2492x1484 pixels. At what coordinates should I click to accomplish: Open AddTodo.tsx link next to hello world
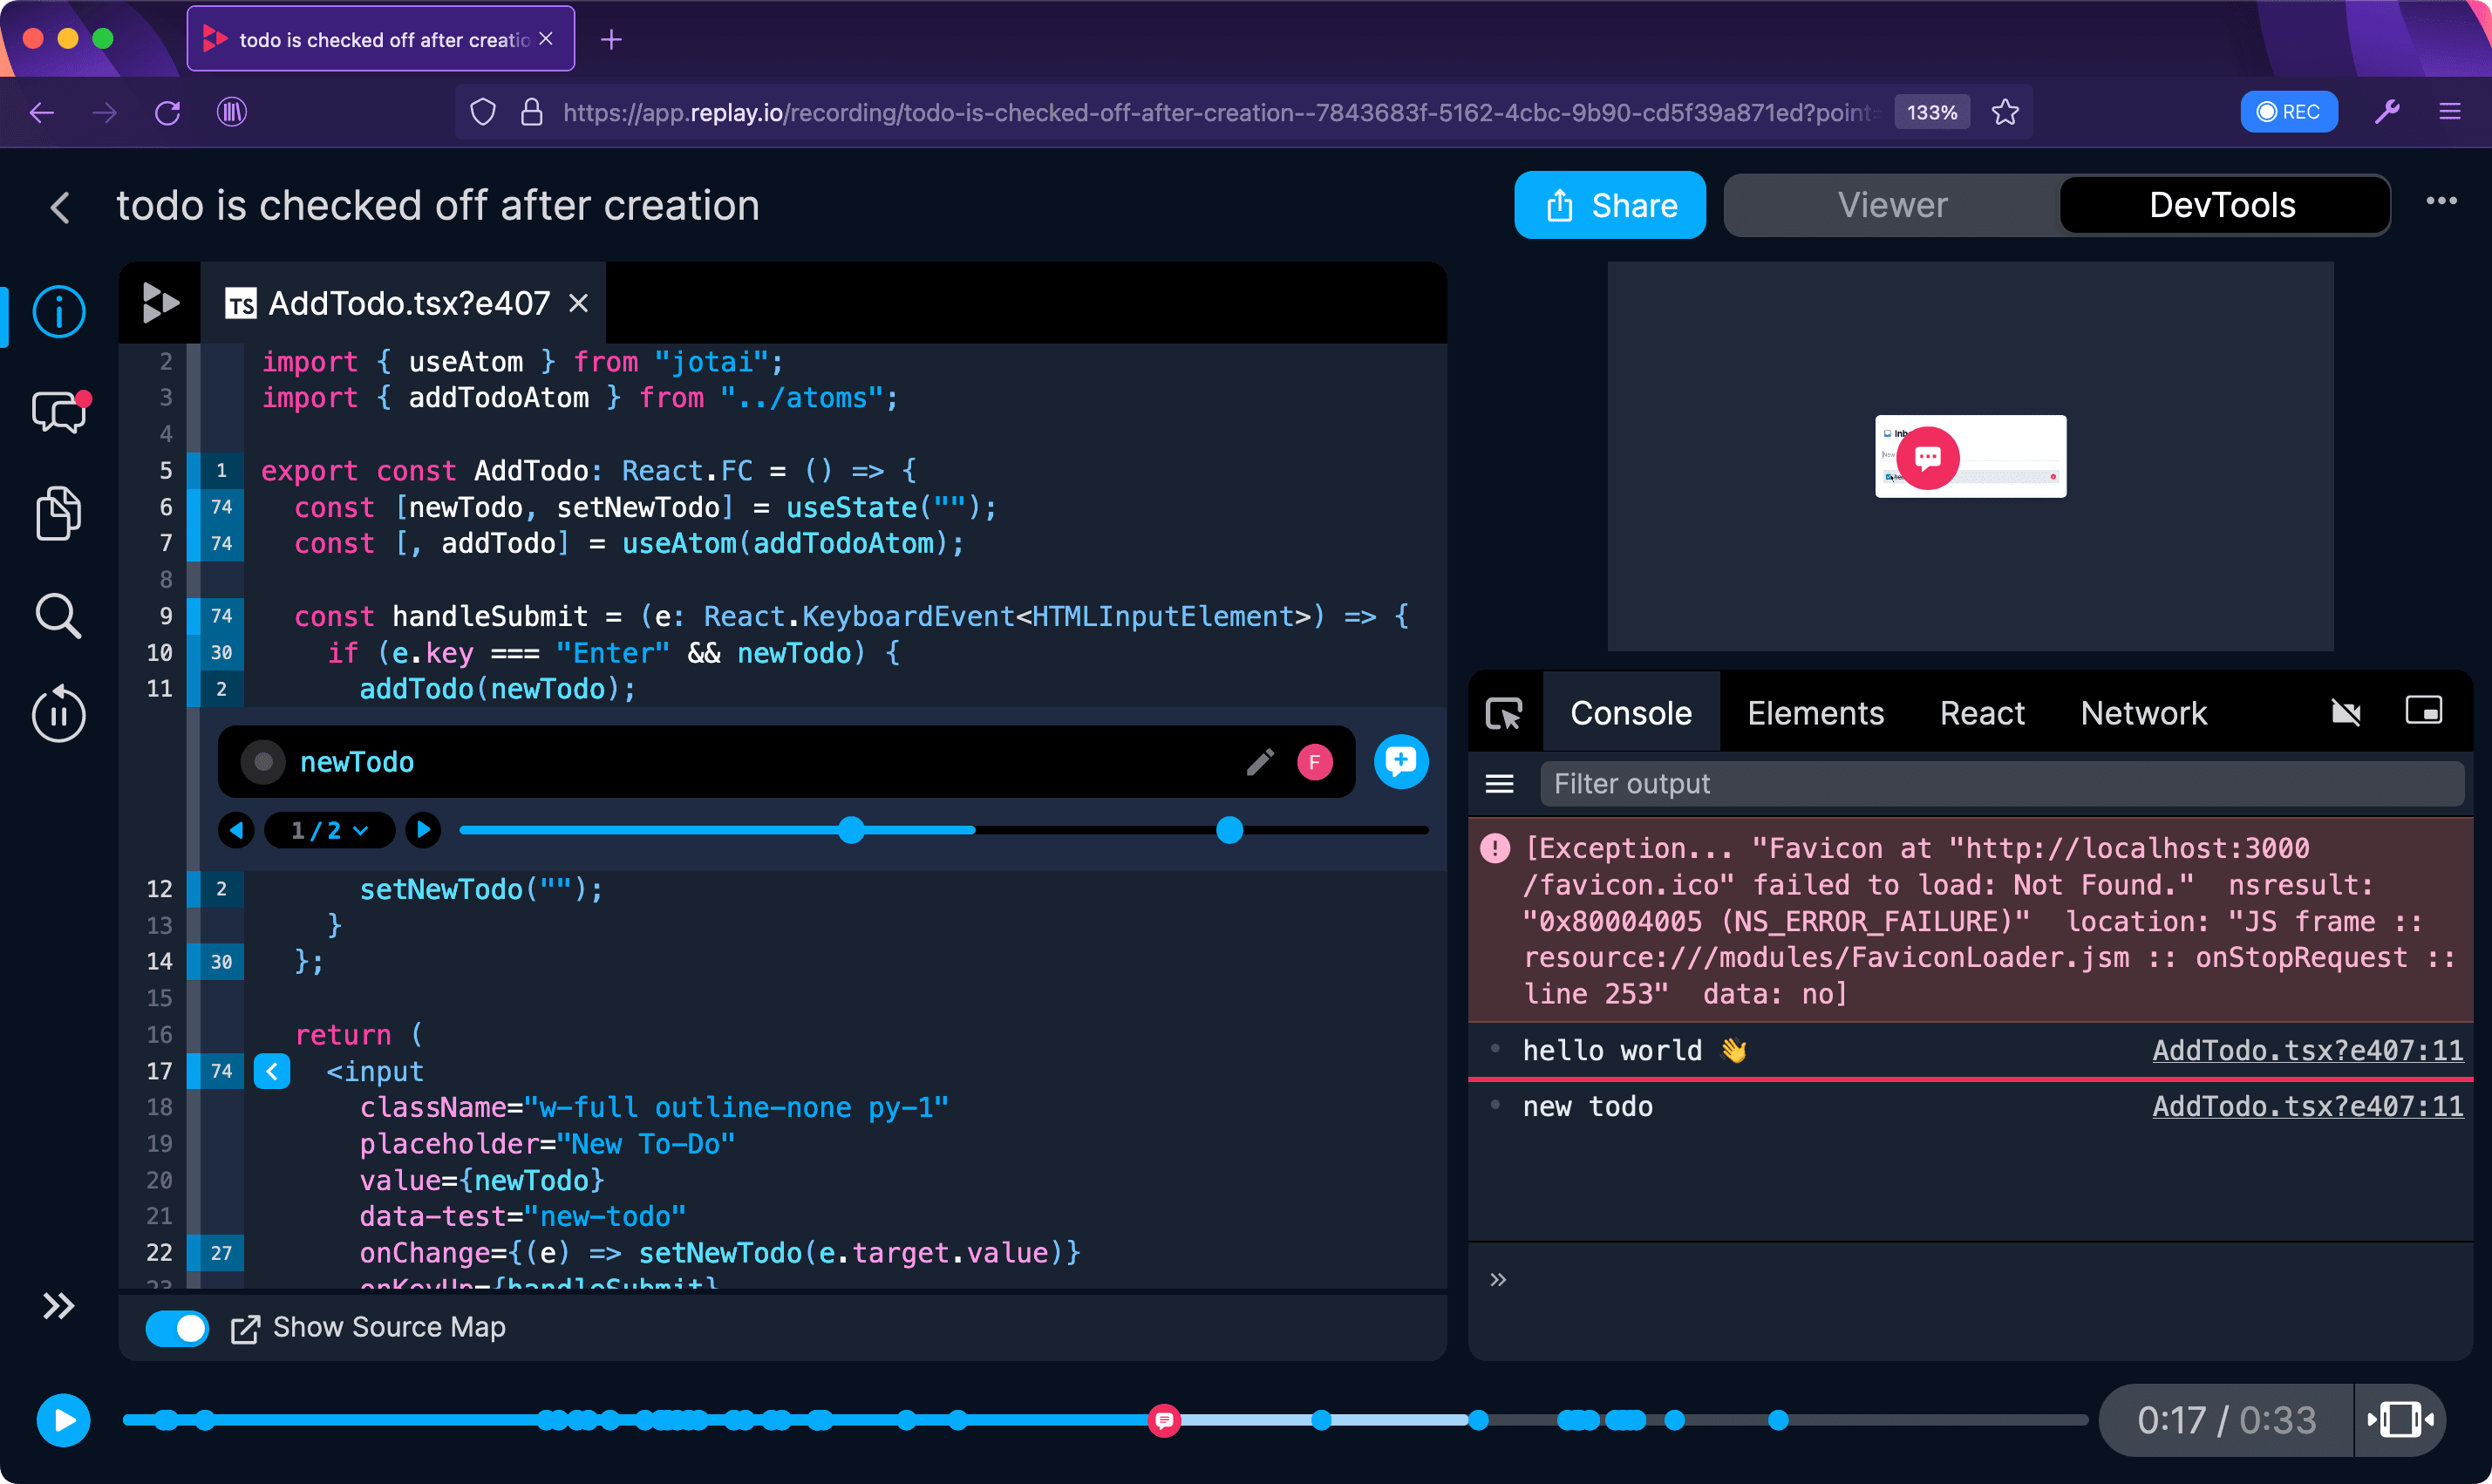(x=2307, y=1050)
